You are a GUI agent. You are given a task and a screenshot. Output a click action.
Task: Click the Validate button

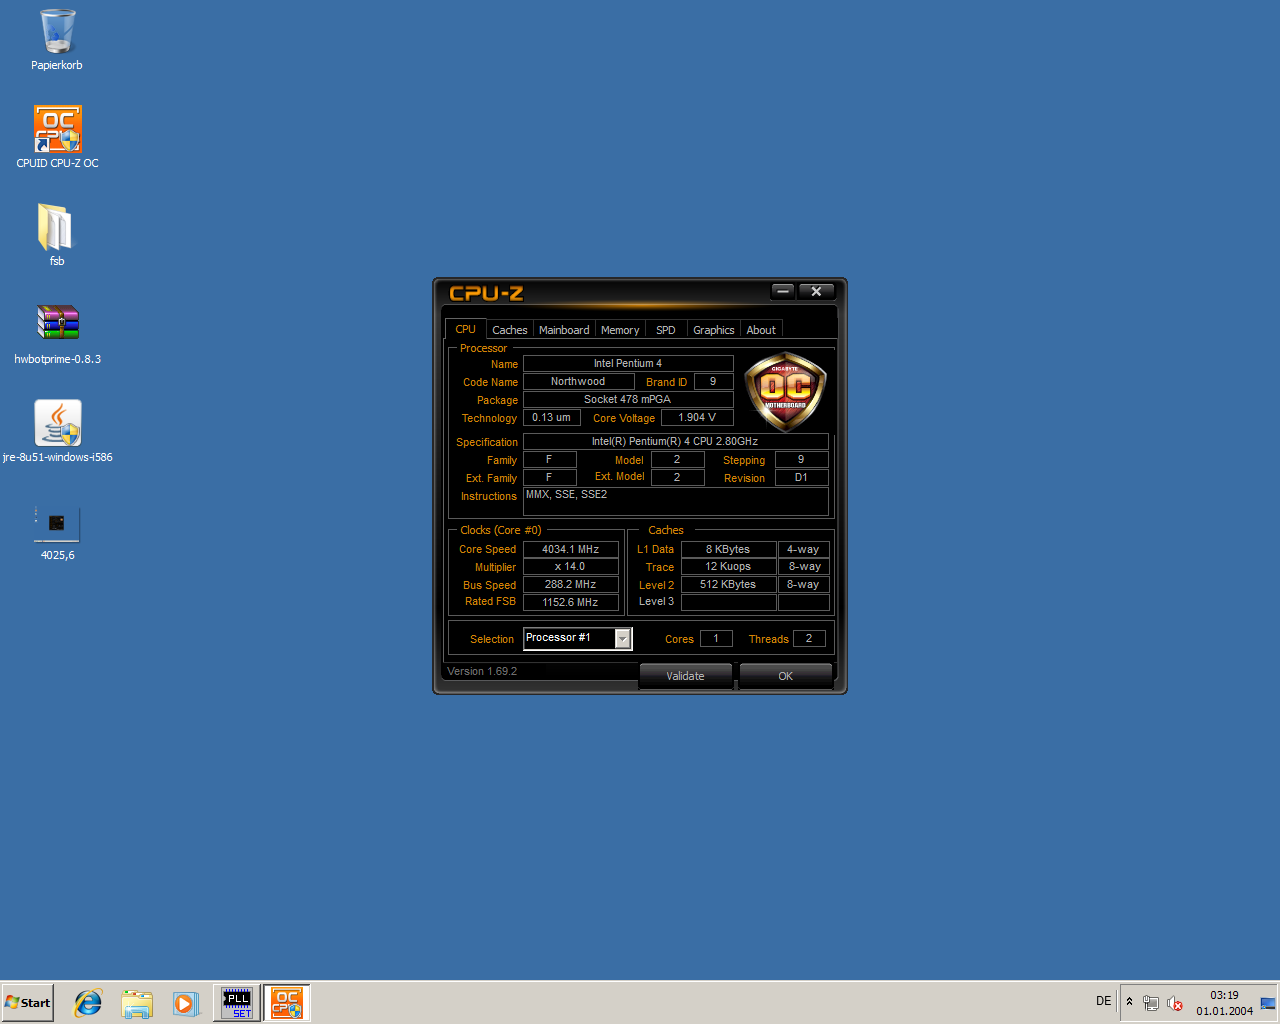[x=686, y=676]
